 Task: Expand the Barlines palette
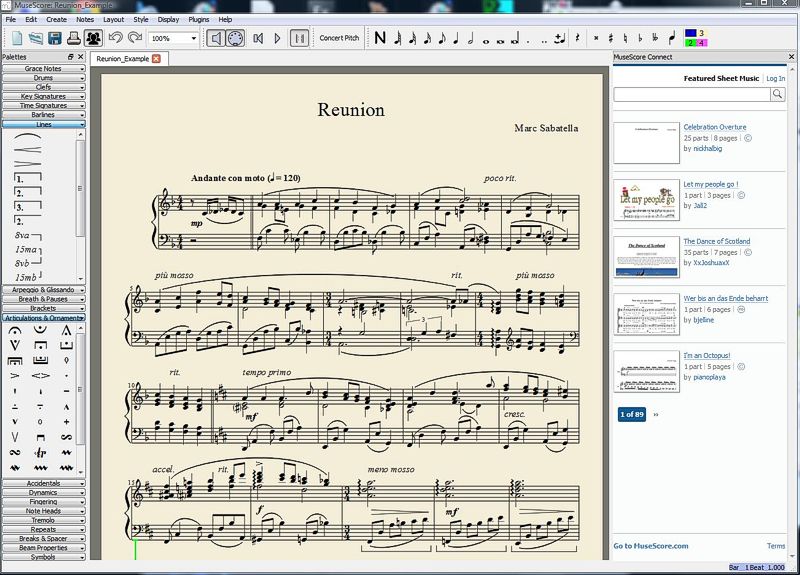coord(43,115)
